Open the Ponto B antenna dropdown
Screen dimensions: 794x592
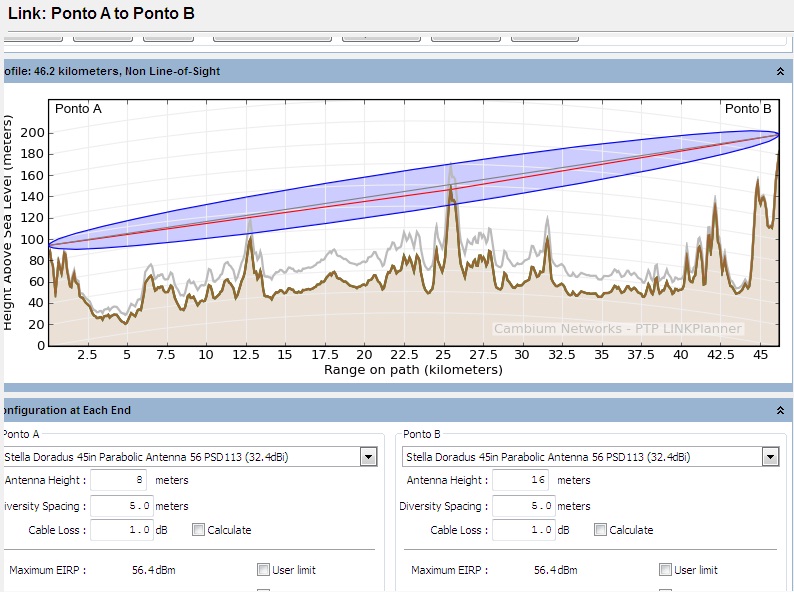(x=769, y=457)
